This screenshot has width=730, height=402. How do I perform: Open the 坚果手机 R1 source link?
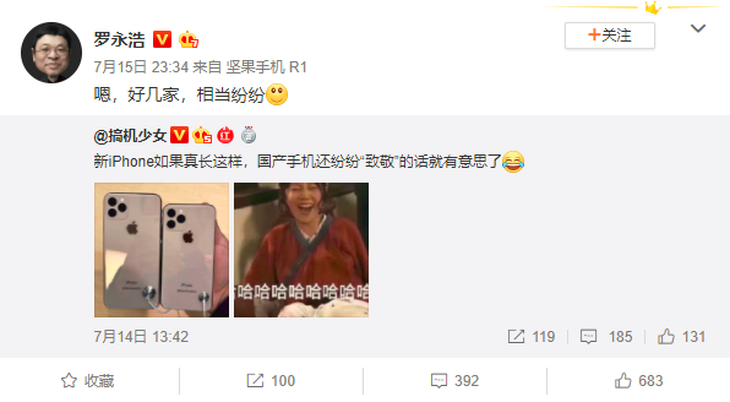266,67
